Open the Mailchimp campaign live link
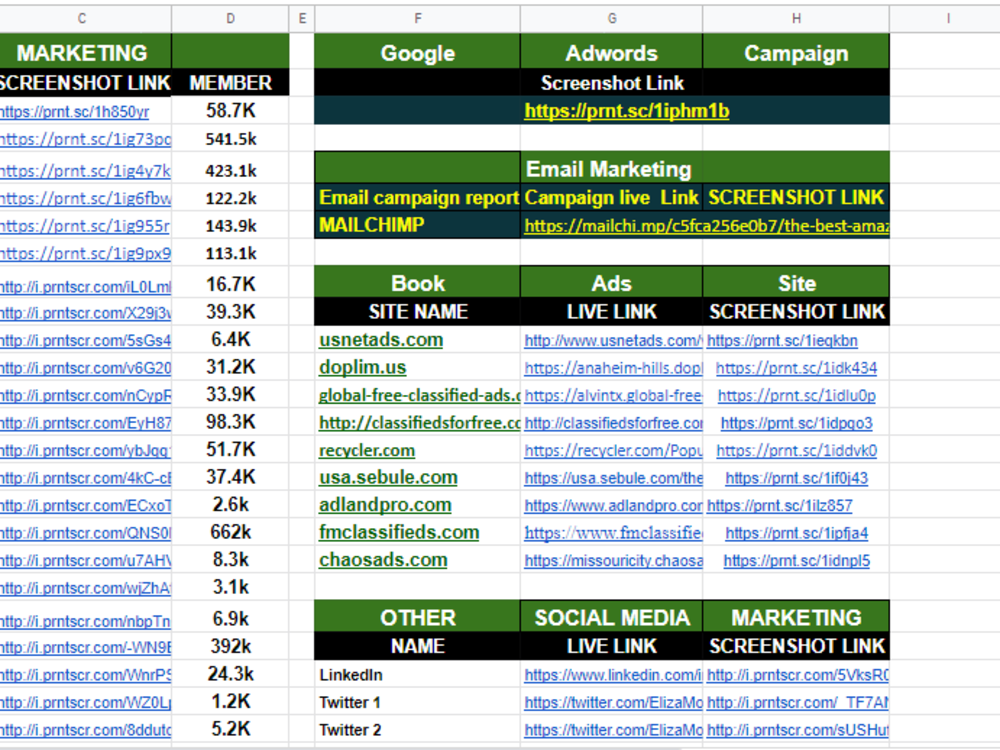Image resolution: width=1000 pixels, height=750 pixels. point(707,226)
